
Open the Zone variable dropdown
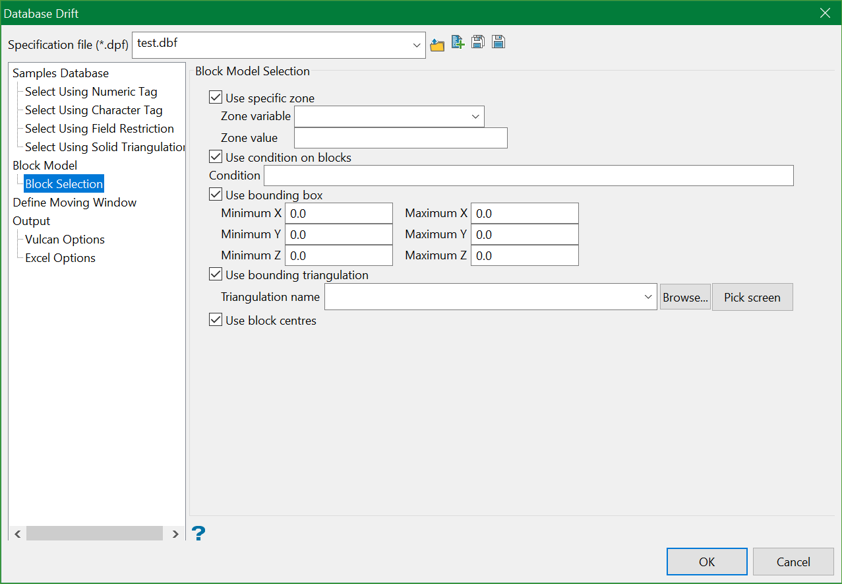(x=476, y=116)
